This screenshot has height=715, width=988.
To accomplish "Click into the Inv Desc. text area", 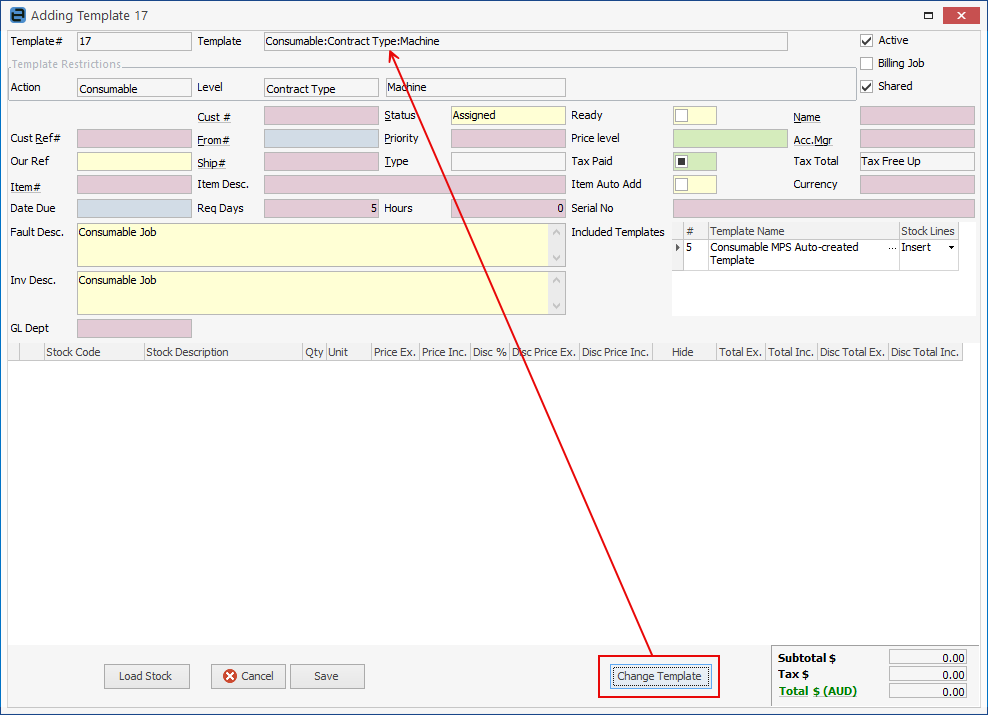I will [313, 293].
